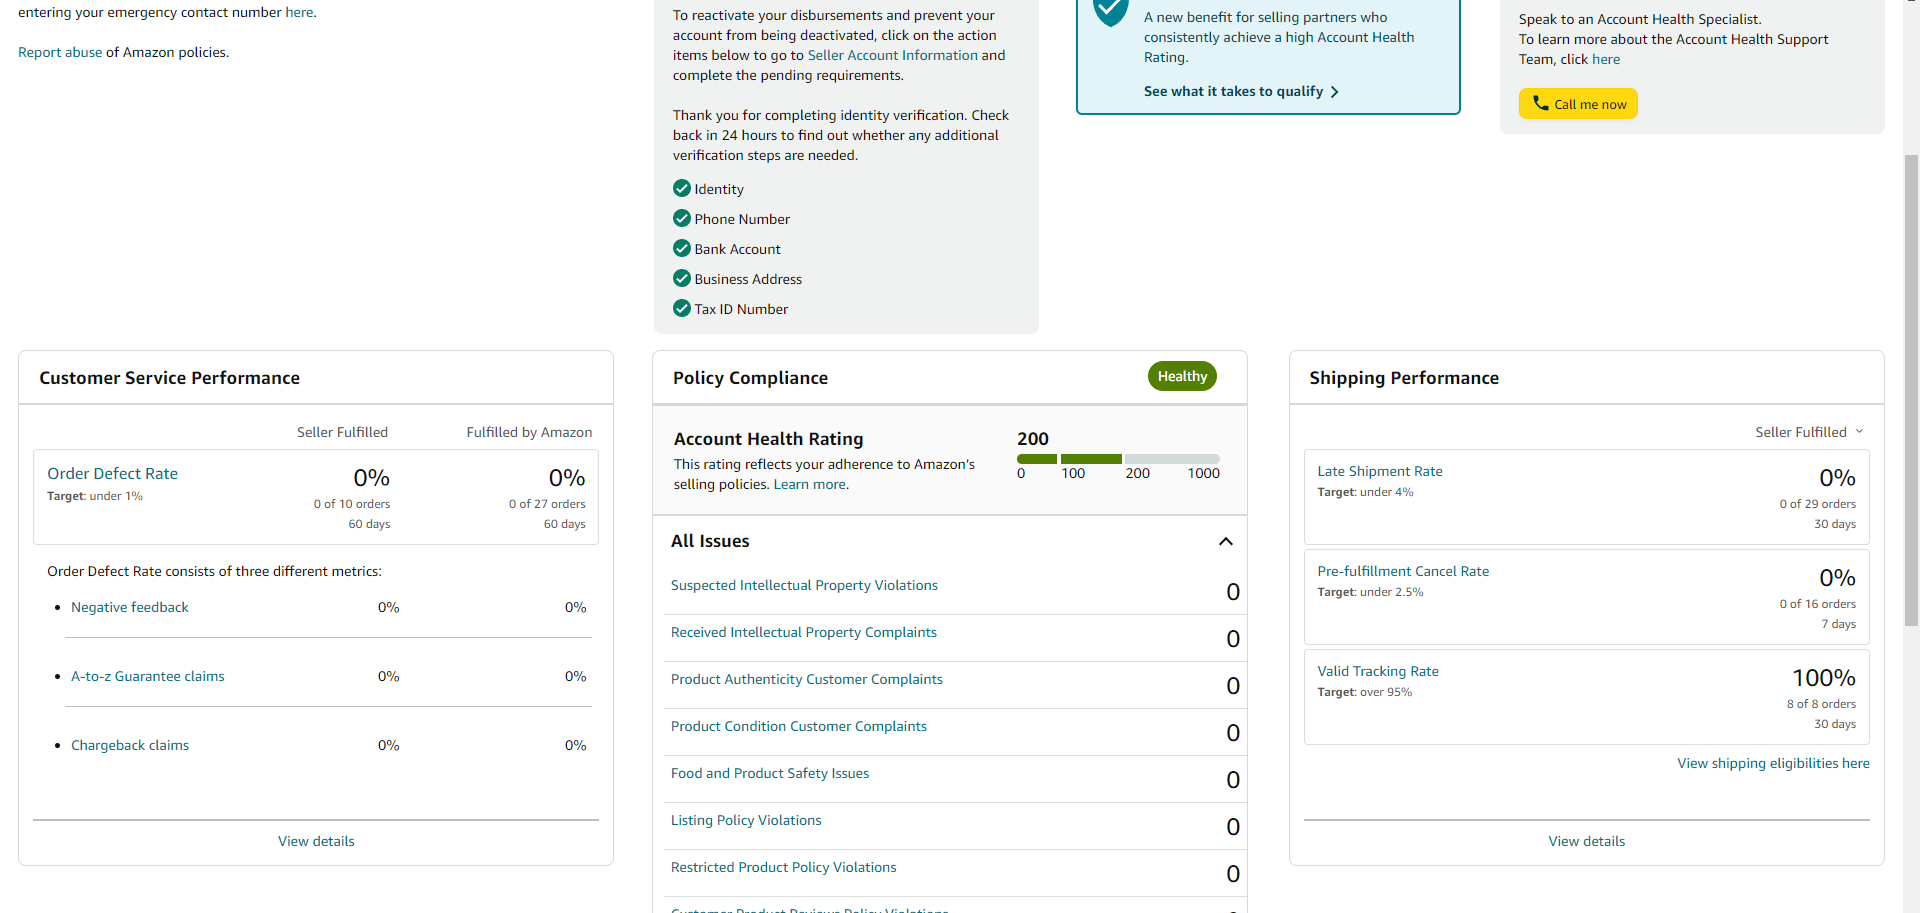Click the 0 of 27 orders text
This screenshot has height=913, width=1920.
[x=547, y=504]
